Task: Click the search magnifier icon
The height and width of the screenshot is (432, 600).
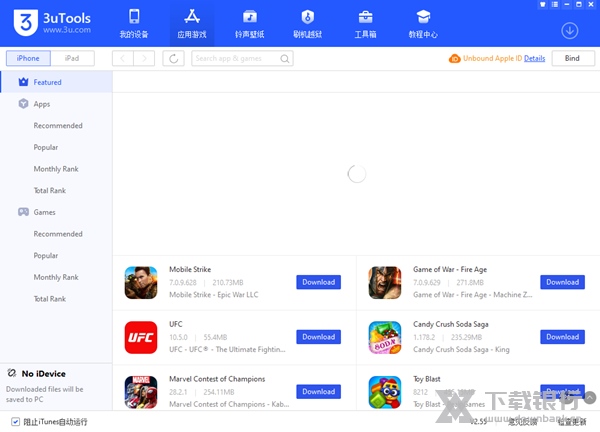Action: 284,59
